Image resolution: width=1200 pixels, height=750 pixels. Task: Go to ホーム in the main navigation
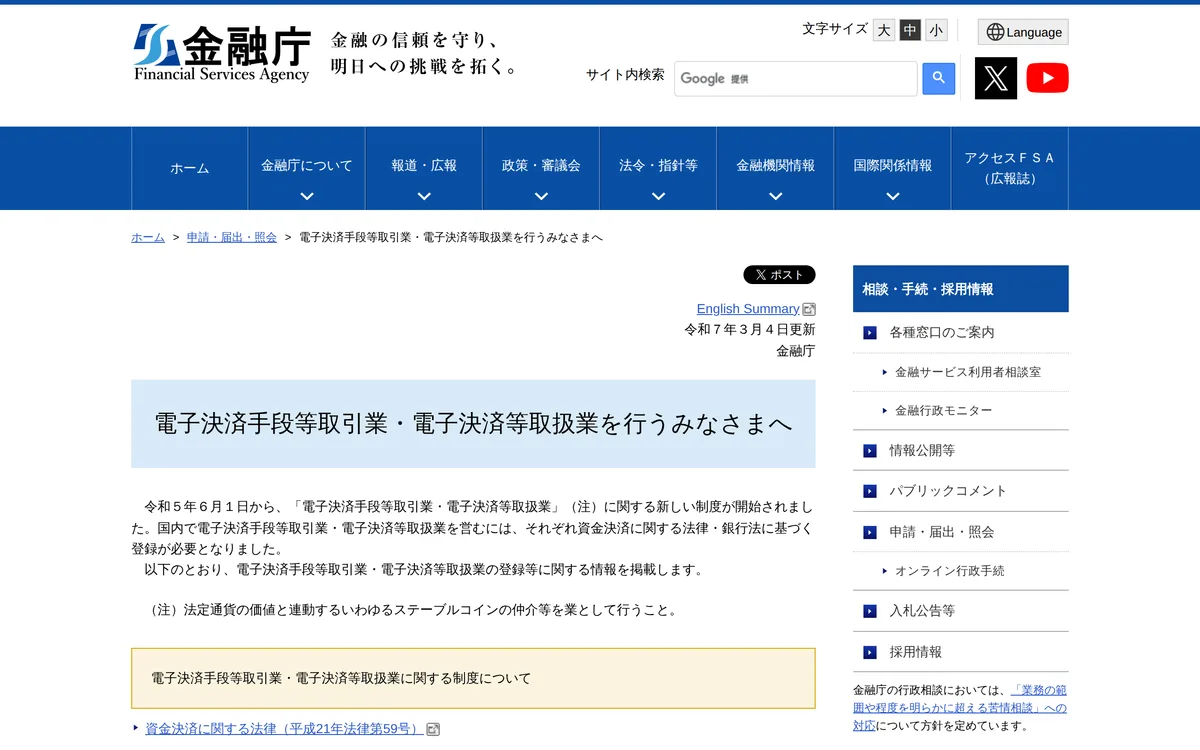pyautogui.click(x=190, y=168)
